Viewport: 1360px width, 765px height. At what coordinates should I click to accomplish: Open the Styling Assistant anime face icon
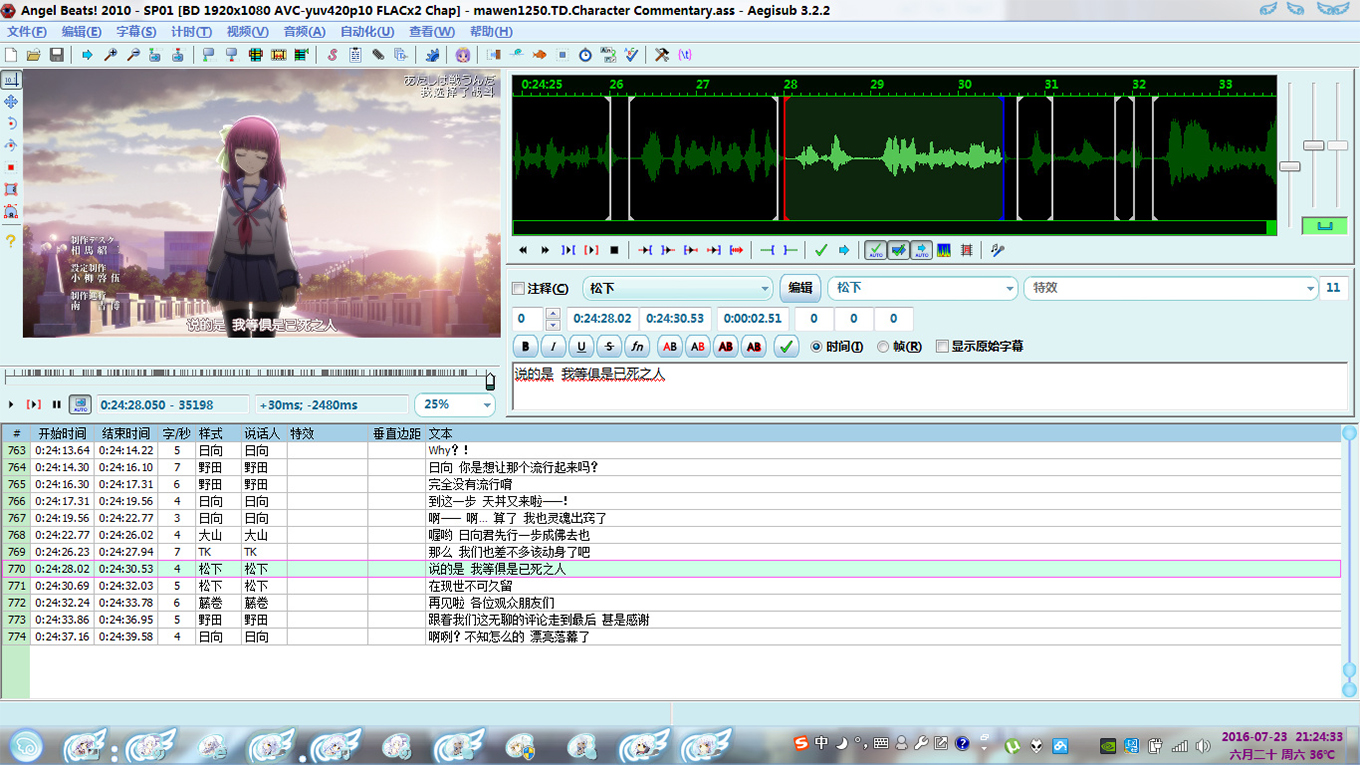click(463, 55)
